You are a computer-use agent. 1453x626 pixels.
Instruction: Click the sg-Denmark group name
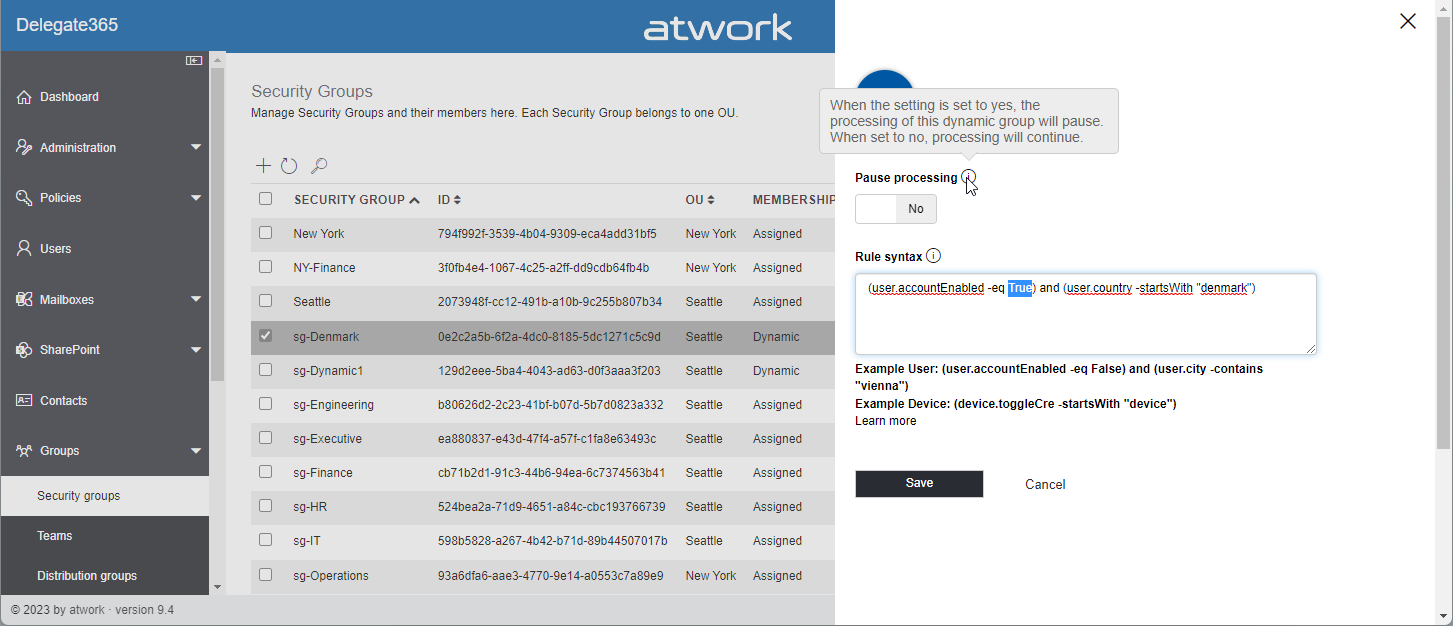[326, 337]
